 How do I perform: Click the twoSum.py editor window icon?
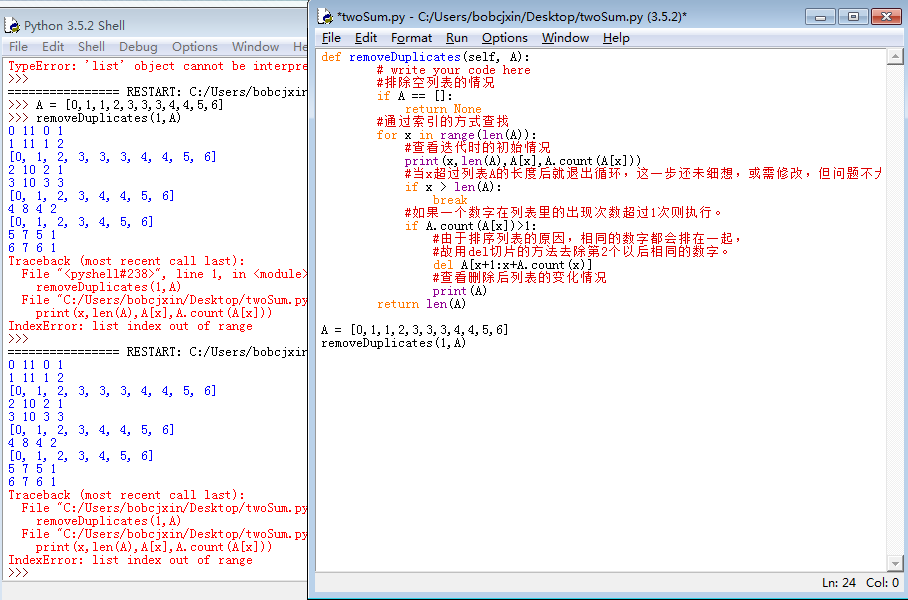325,16
